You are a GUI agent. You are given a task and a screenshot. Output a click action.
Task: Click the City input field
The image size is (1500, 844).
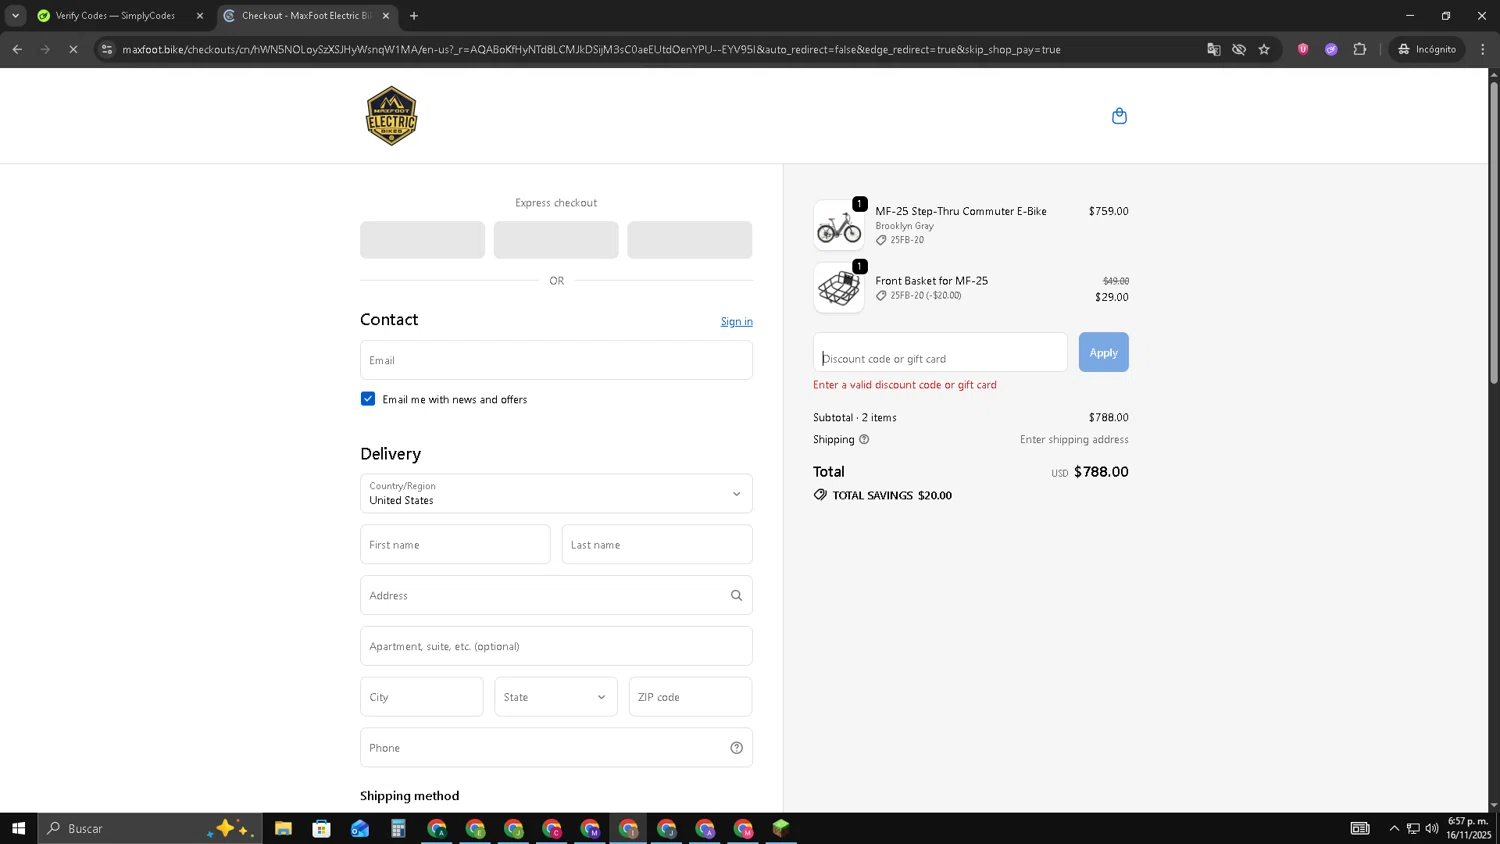coord(421,697)
